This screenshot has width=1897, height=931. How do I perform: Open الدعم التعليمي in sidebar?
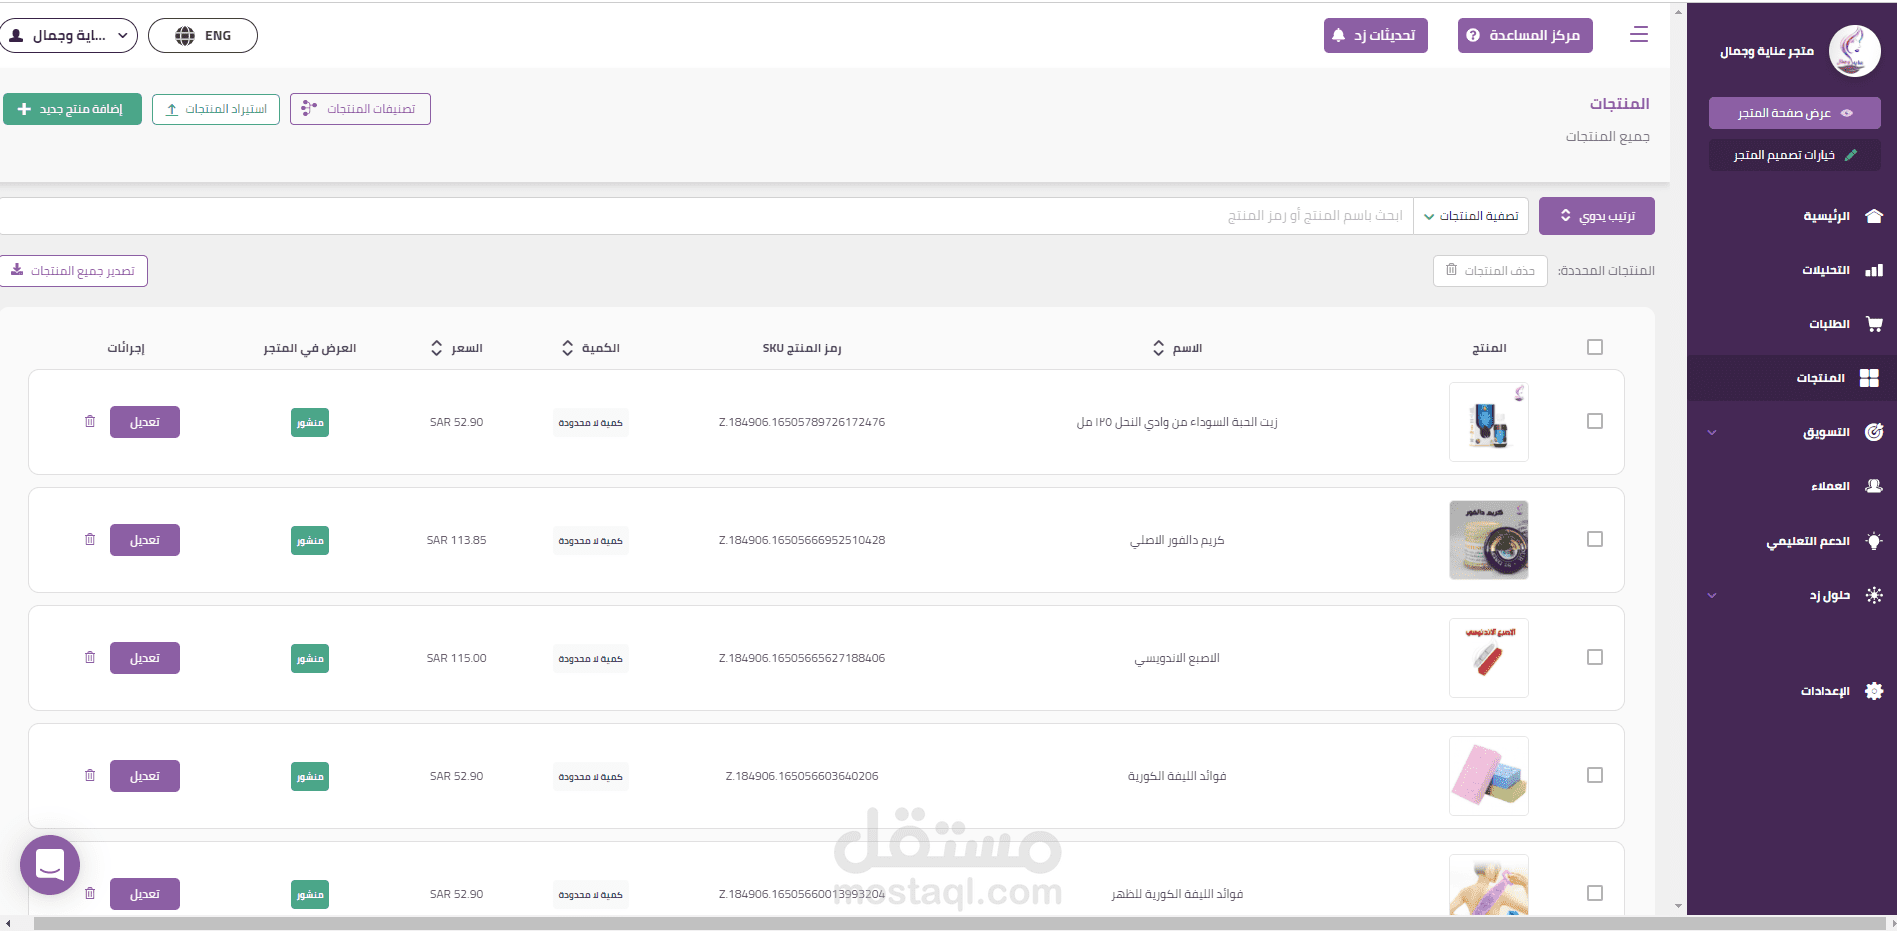tap(1808, 541)
